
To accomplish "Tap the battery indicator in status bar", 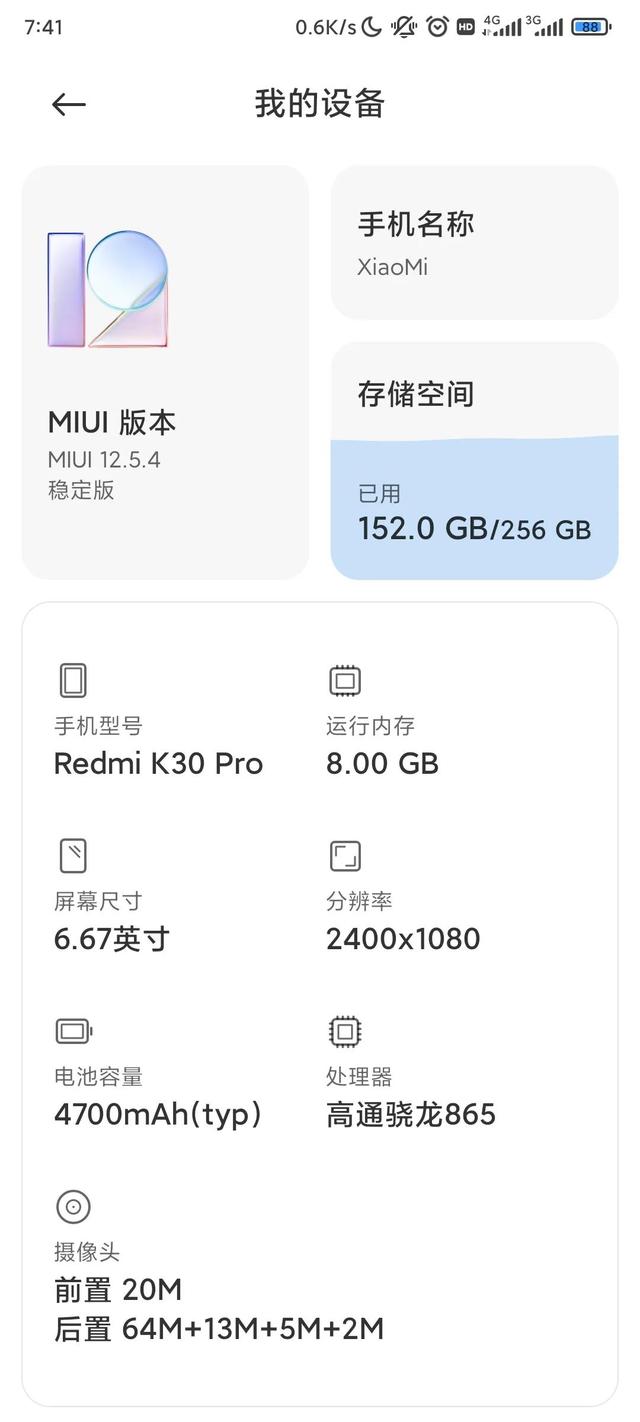I will click(x=590, y=27).
